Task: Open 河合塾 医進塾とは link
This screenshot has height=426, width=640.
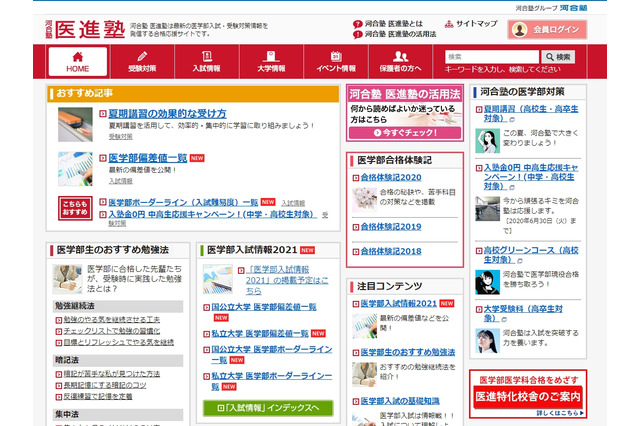Action: [393, 24]
